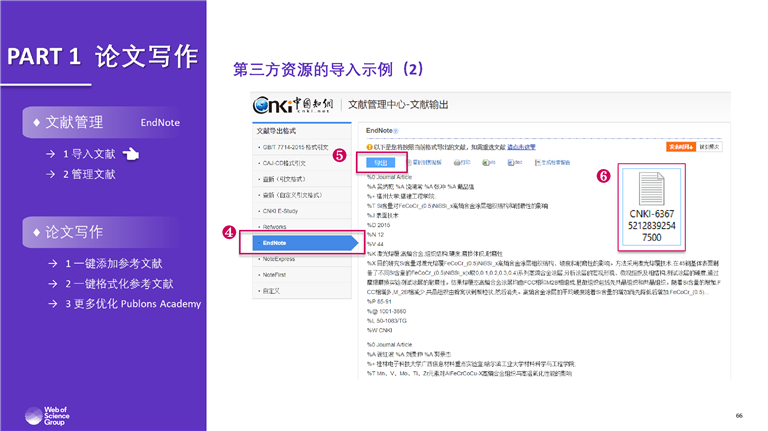Screen dimensions: 768x431
Task: Click the 请点击这里 reselect link
Action: (x=521, y=147)
